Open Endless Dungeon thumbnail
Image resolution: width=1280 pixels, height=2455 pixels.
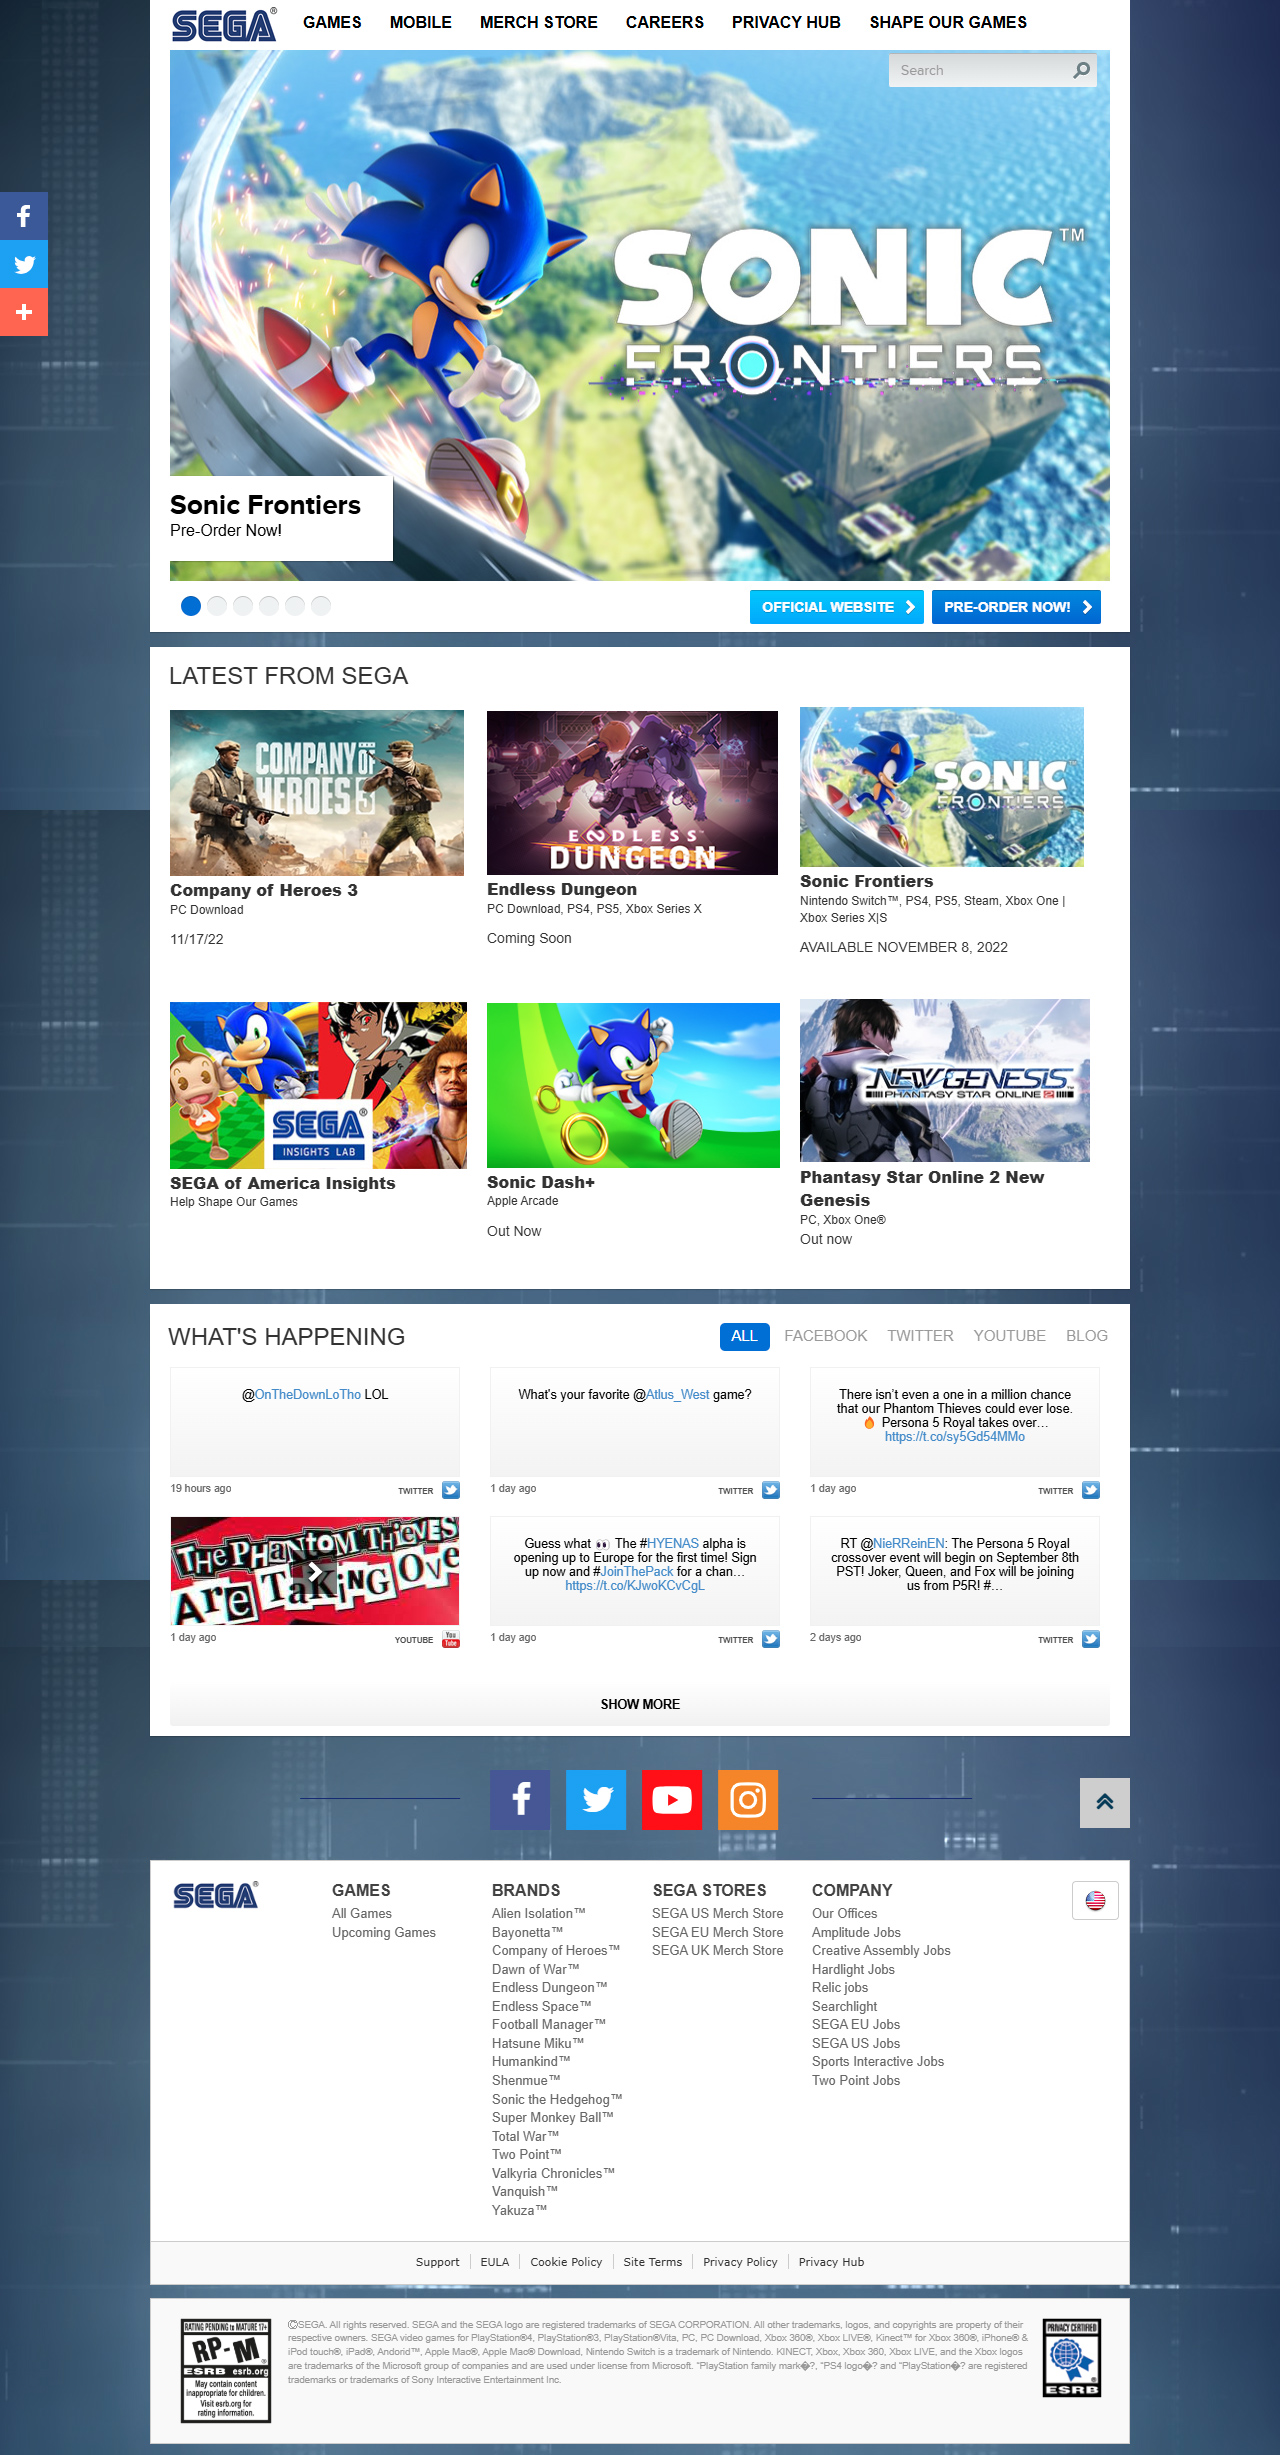[632, 793]
